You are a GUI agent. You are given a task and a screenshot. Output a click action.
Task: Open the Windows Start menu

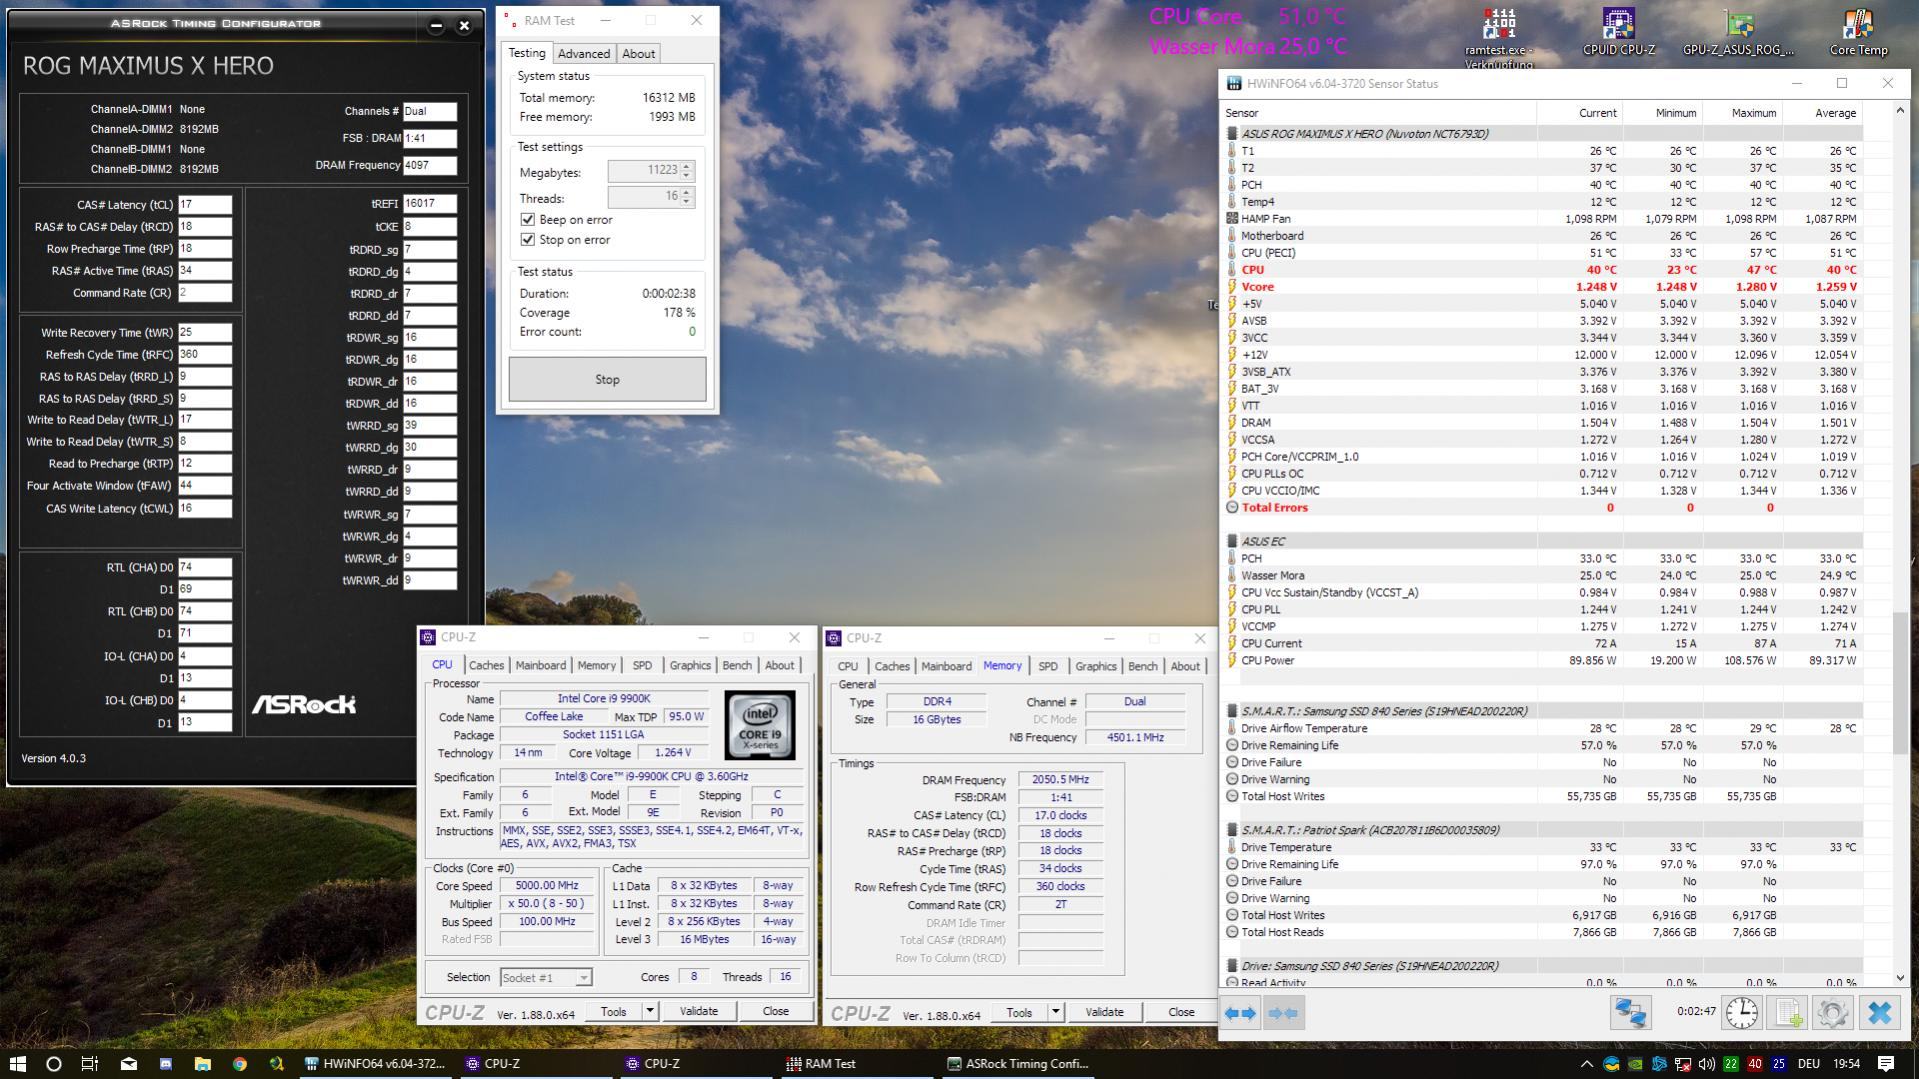[x=17, y=1063]
